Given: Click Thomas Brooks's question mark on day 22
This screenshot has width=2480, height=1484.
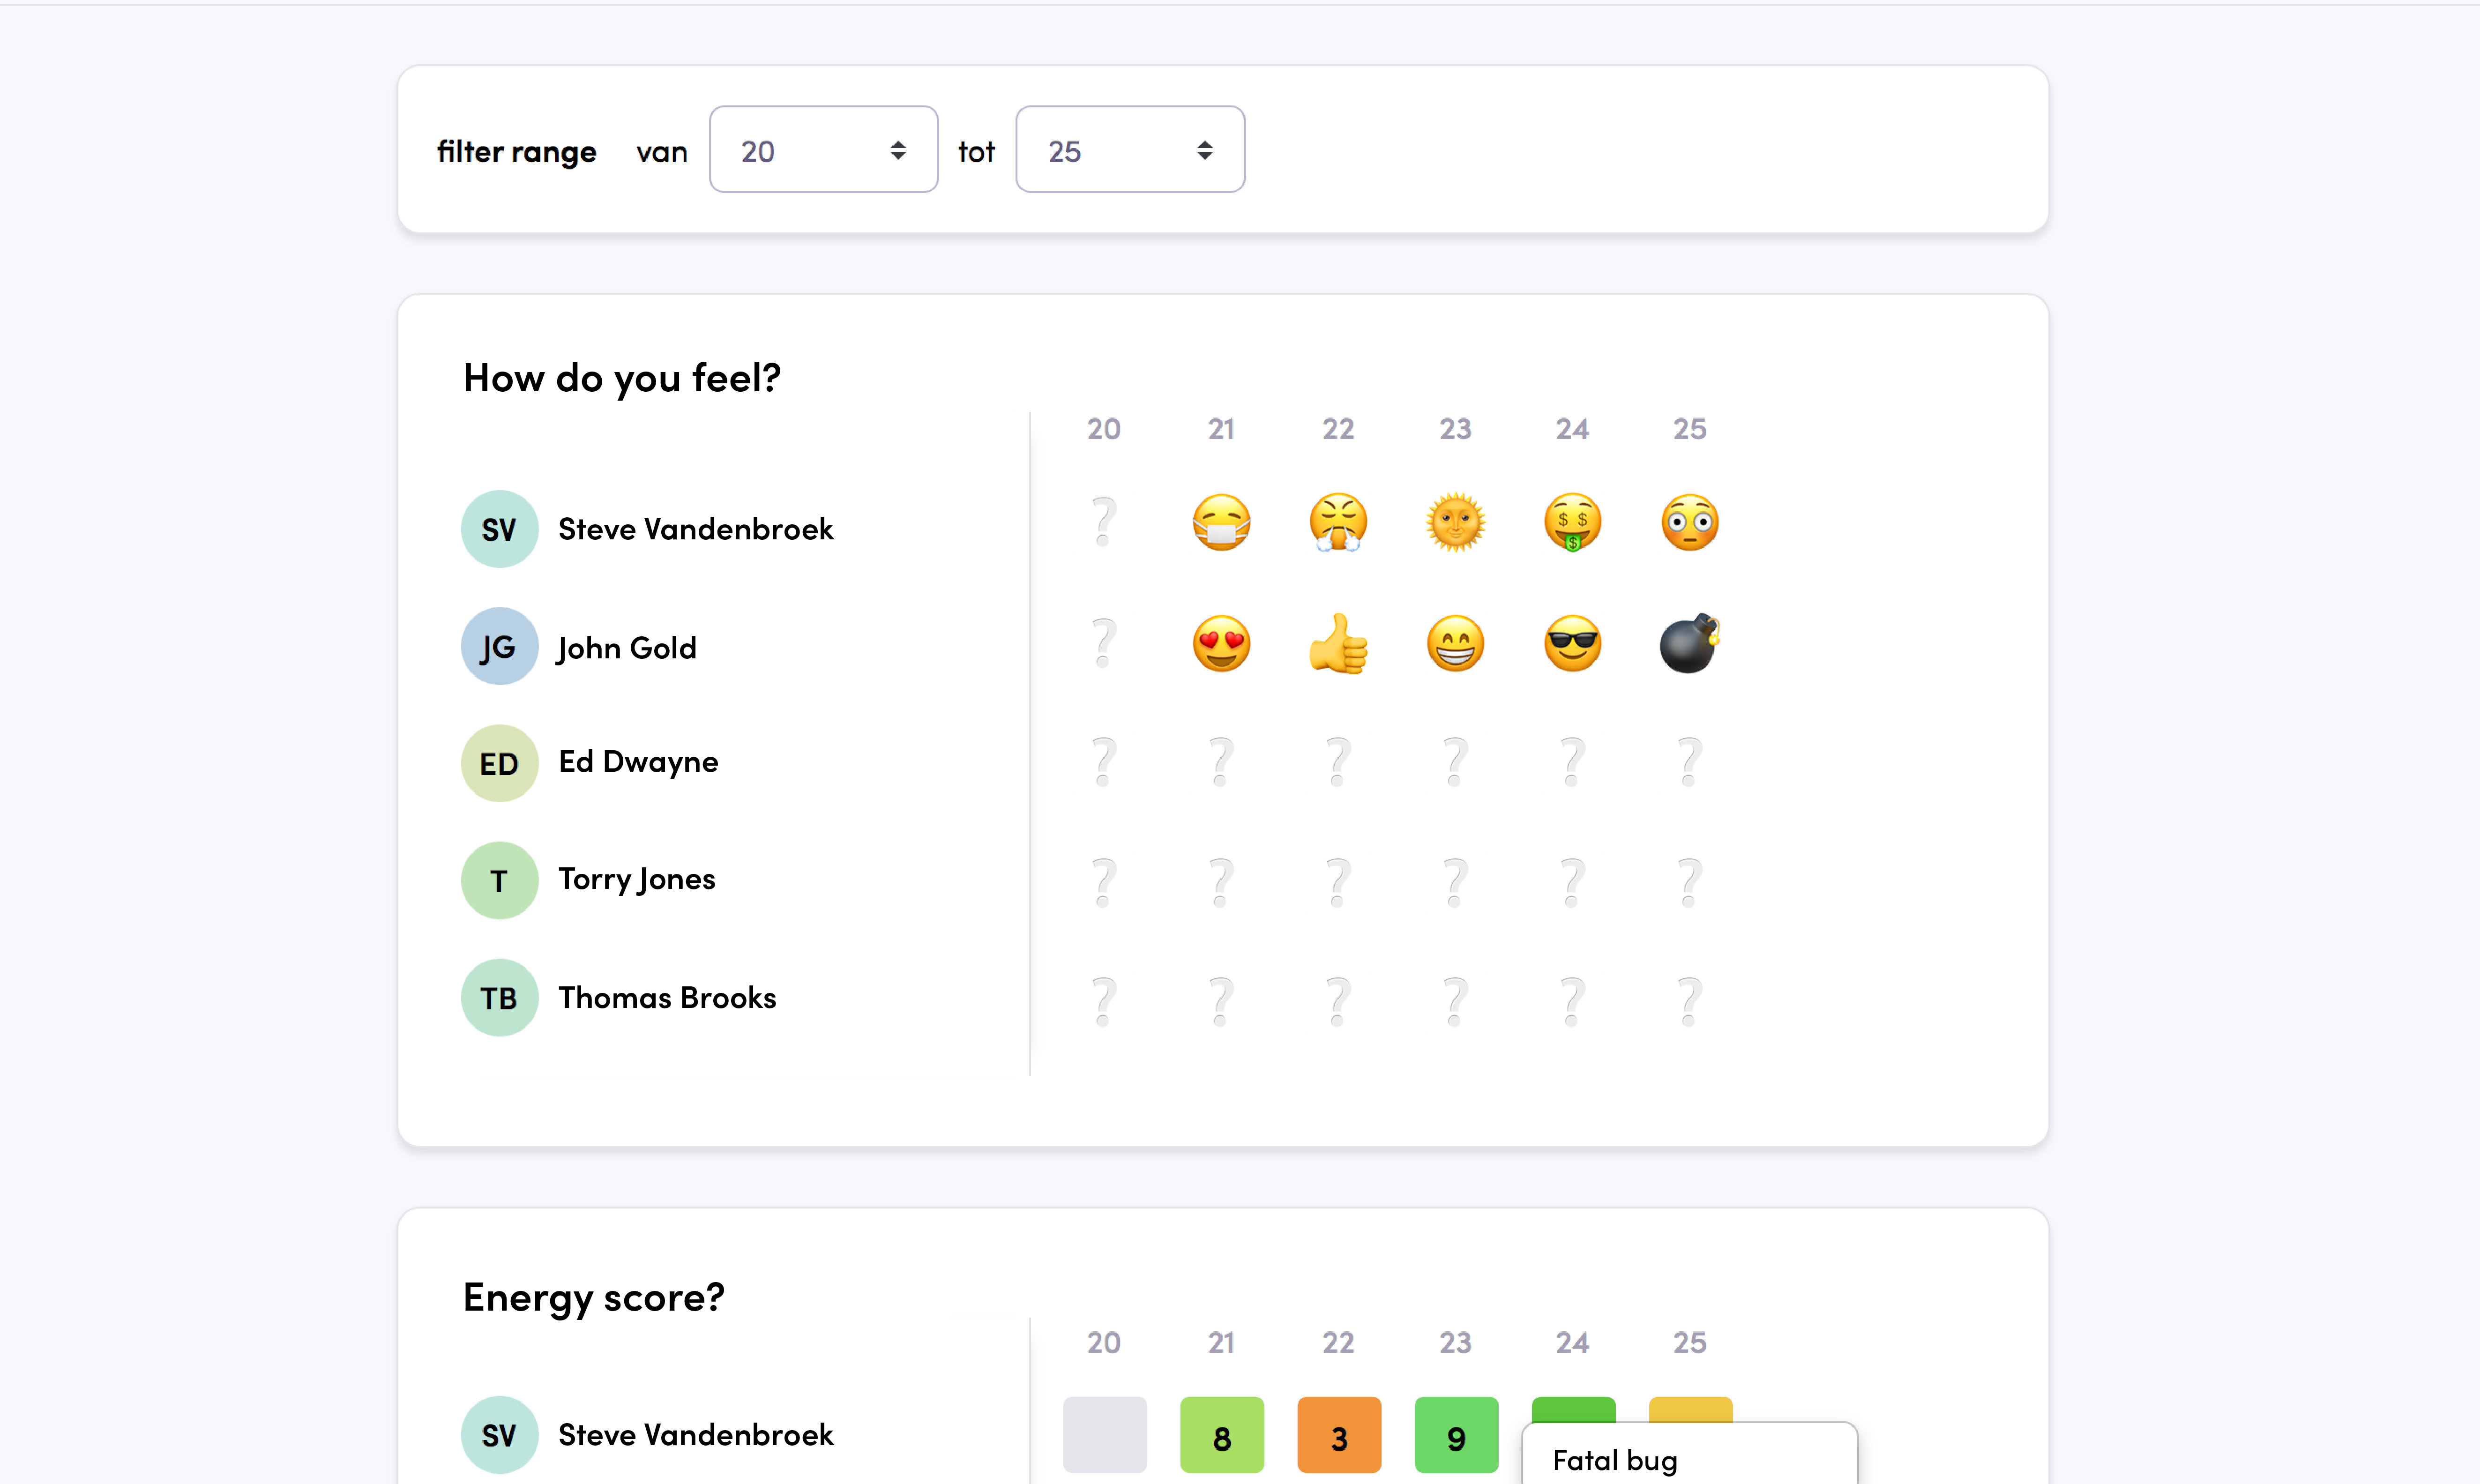Looking at the screenshot, I should [1338, 1001].
